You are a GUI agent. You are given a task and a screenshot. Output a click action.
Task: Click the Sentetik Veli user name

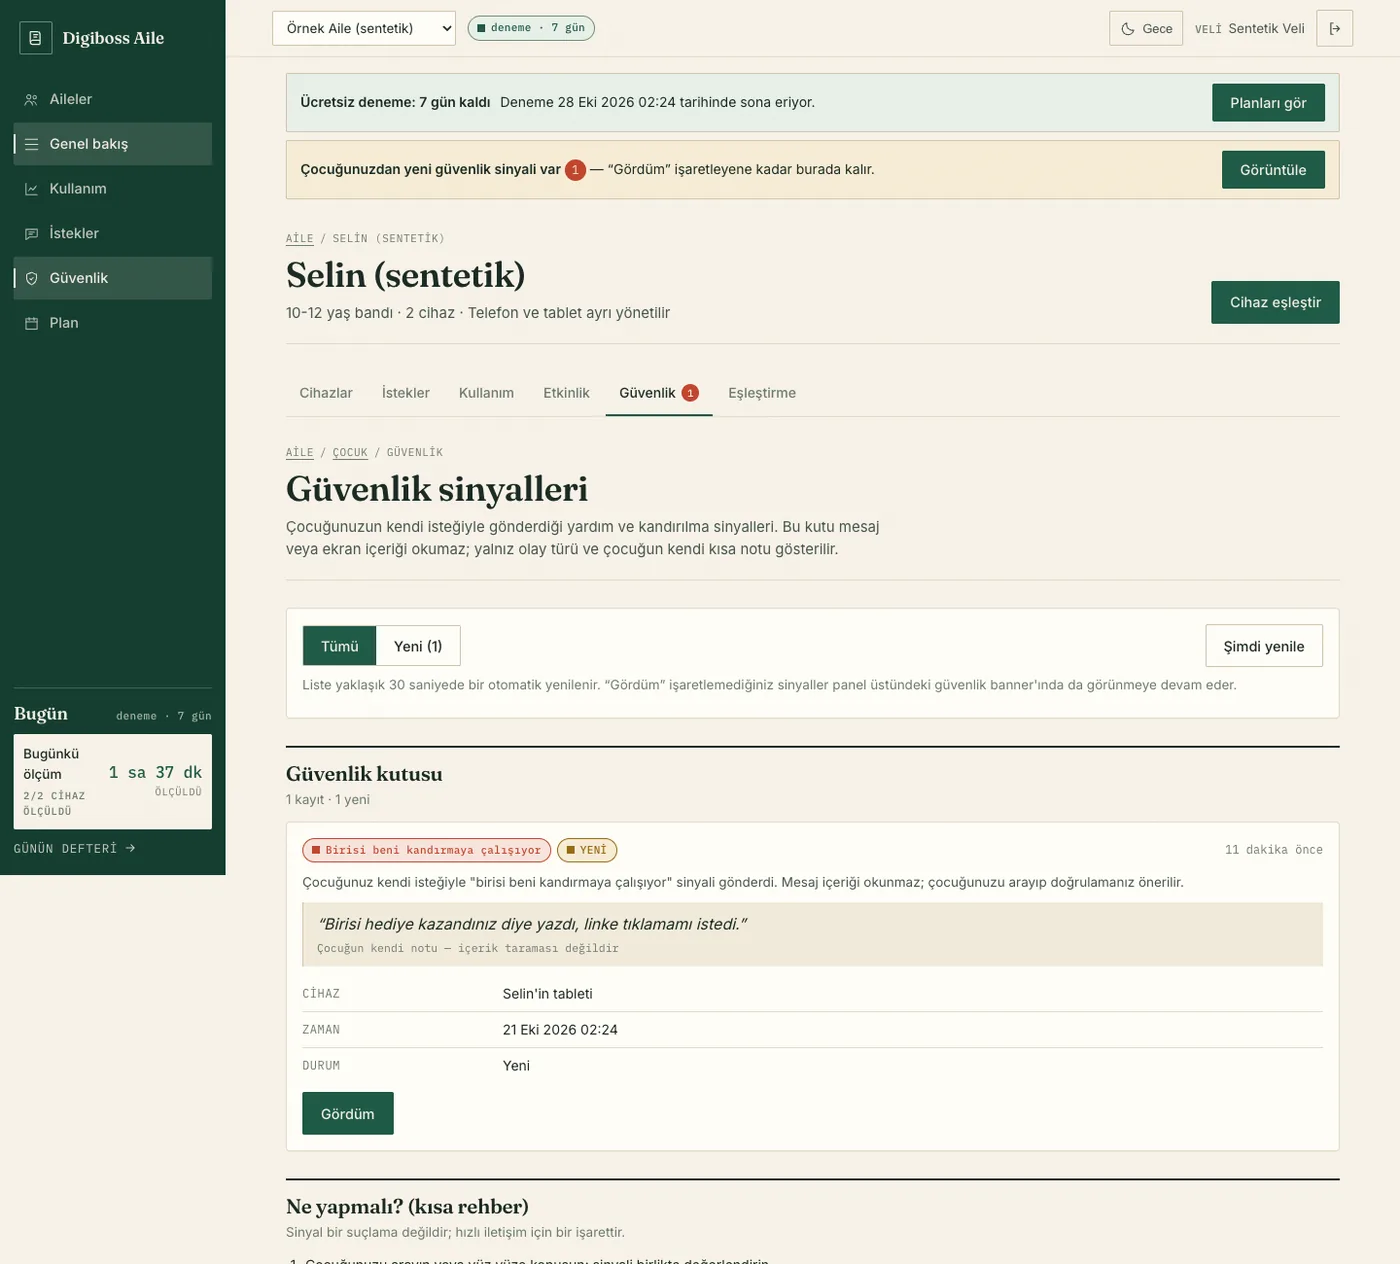[x=1266, y=28]
